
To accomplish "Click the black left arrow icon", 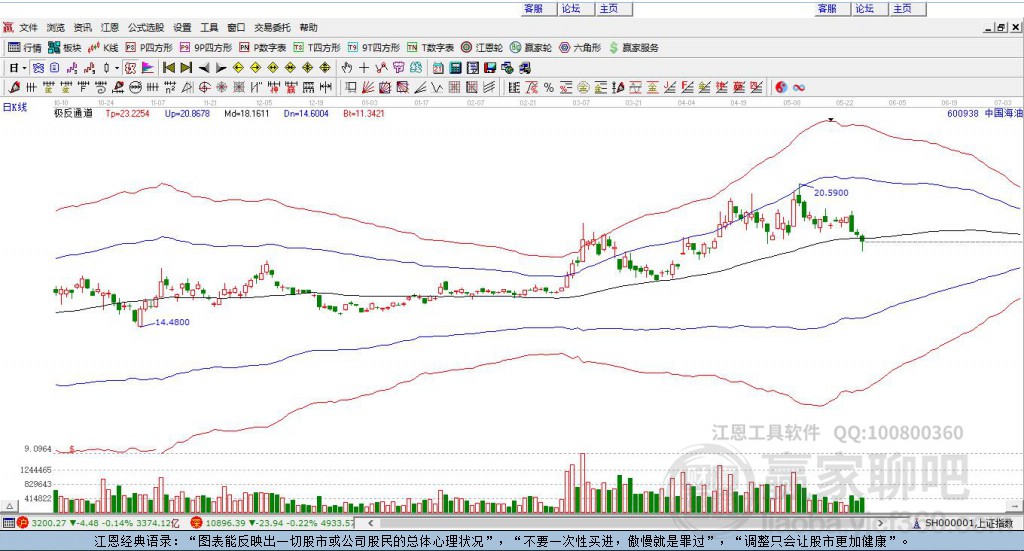I will click(204, 68).
